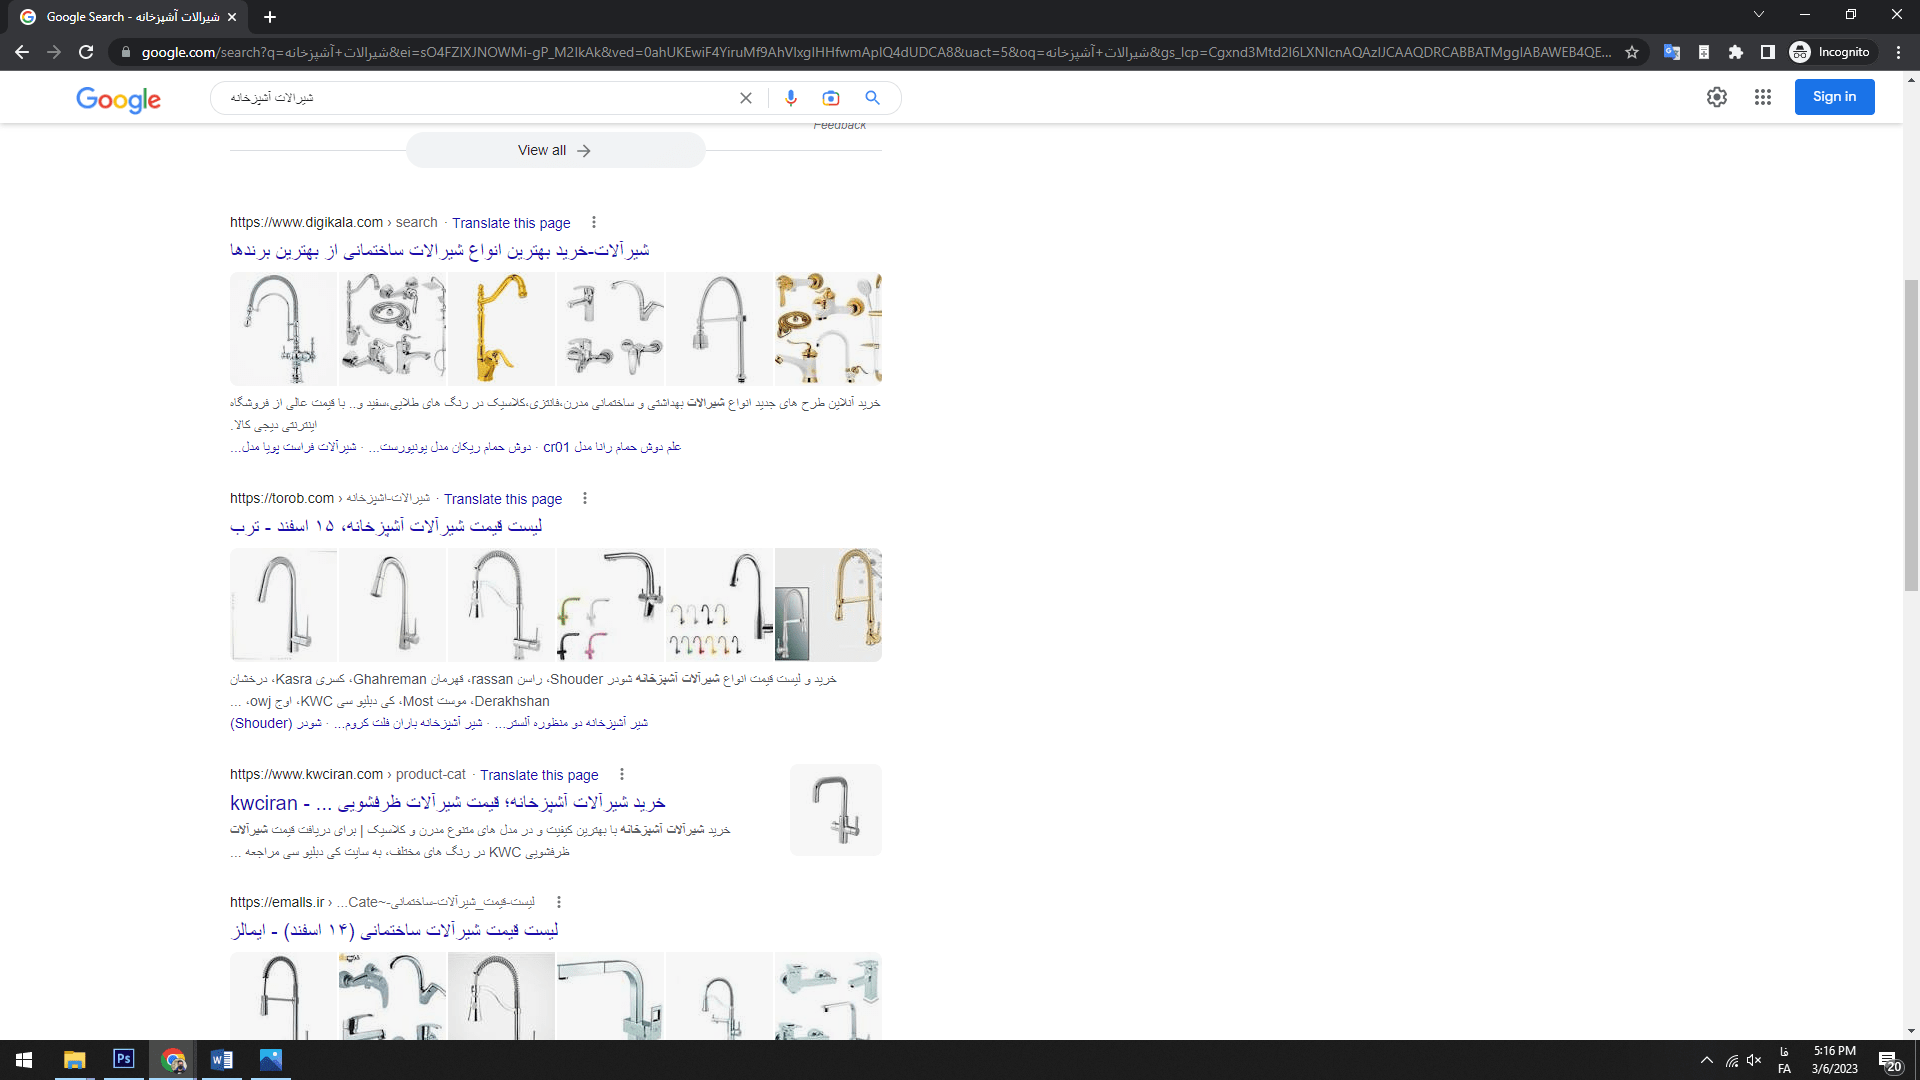
Task: Open the kwciran result title link
Action: (x=448, y=802)
